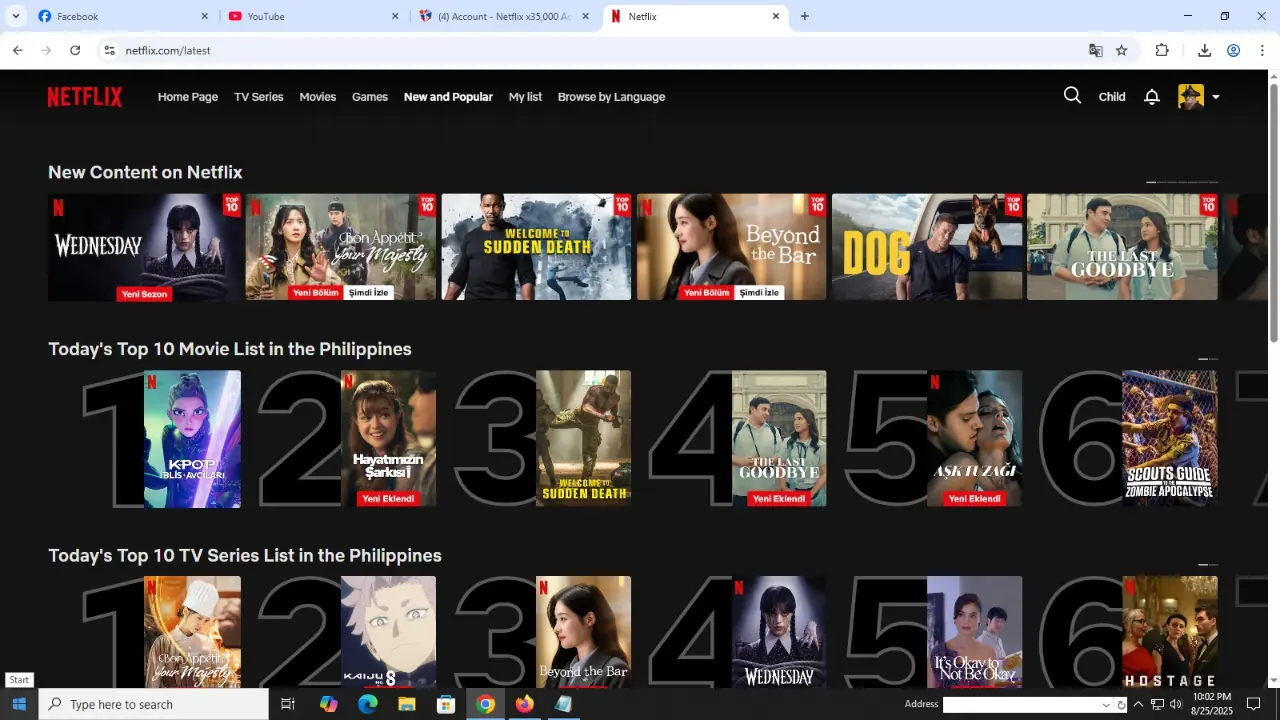The image size is (1280, 720).
Task: Open the number 1 movie KPop poster
Action: point(192,439)
